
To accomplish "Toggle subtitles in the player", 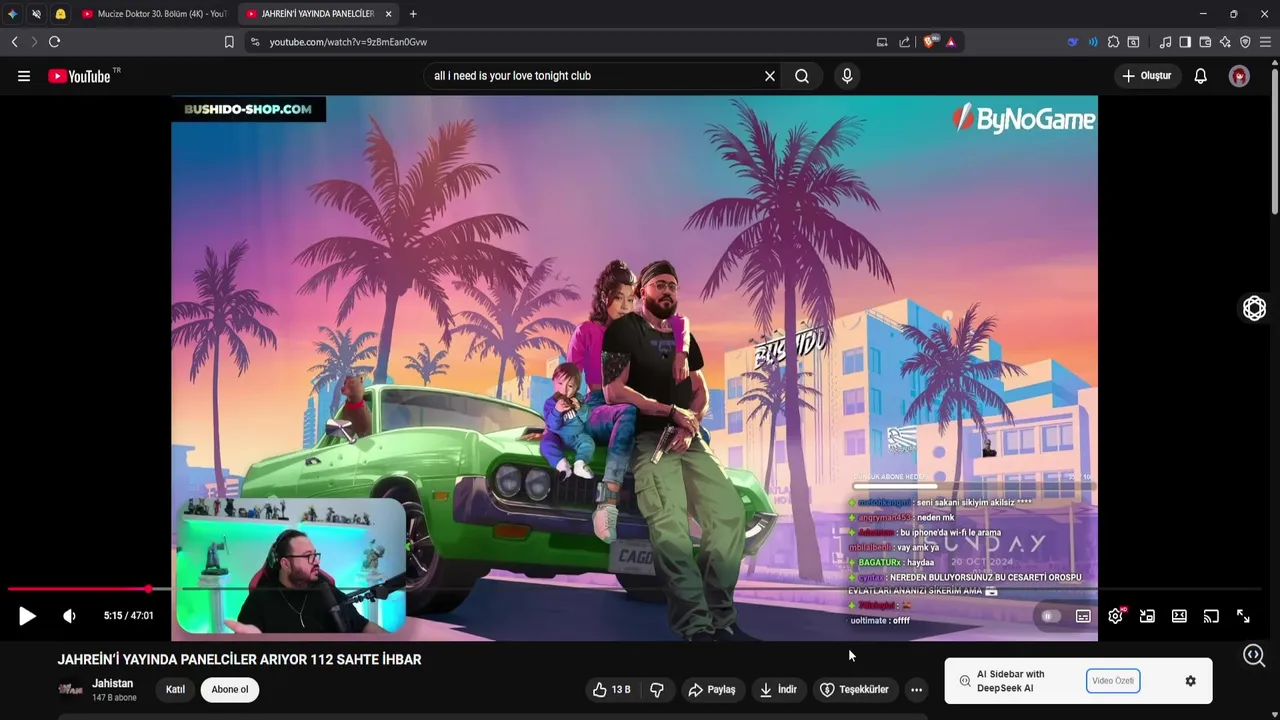I will click(x=1083, y=616).
